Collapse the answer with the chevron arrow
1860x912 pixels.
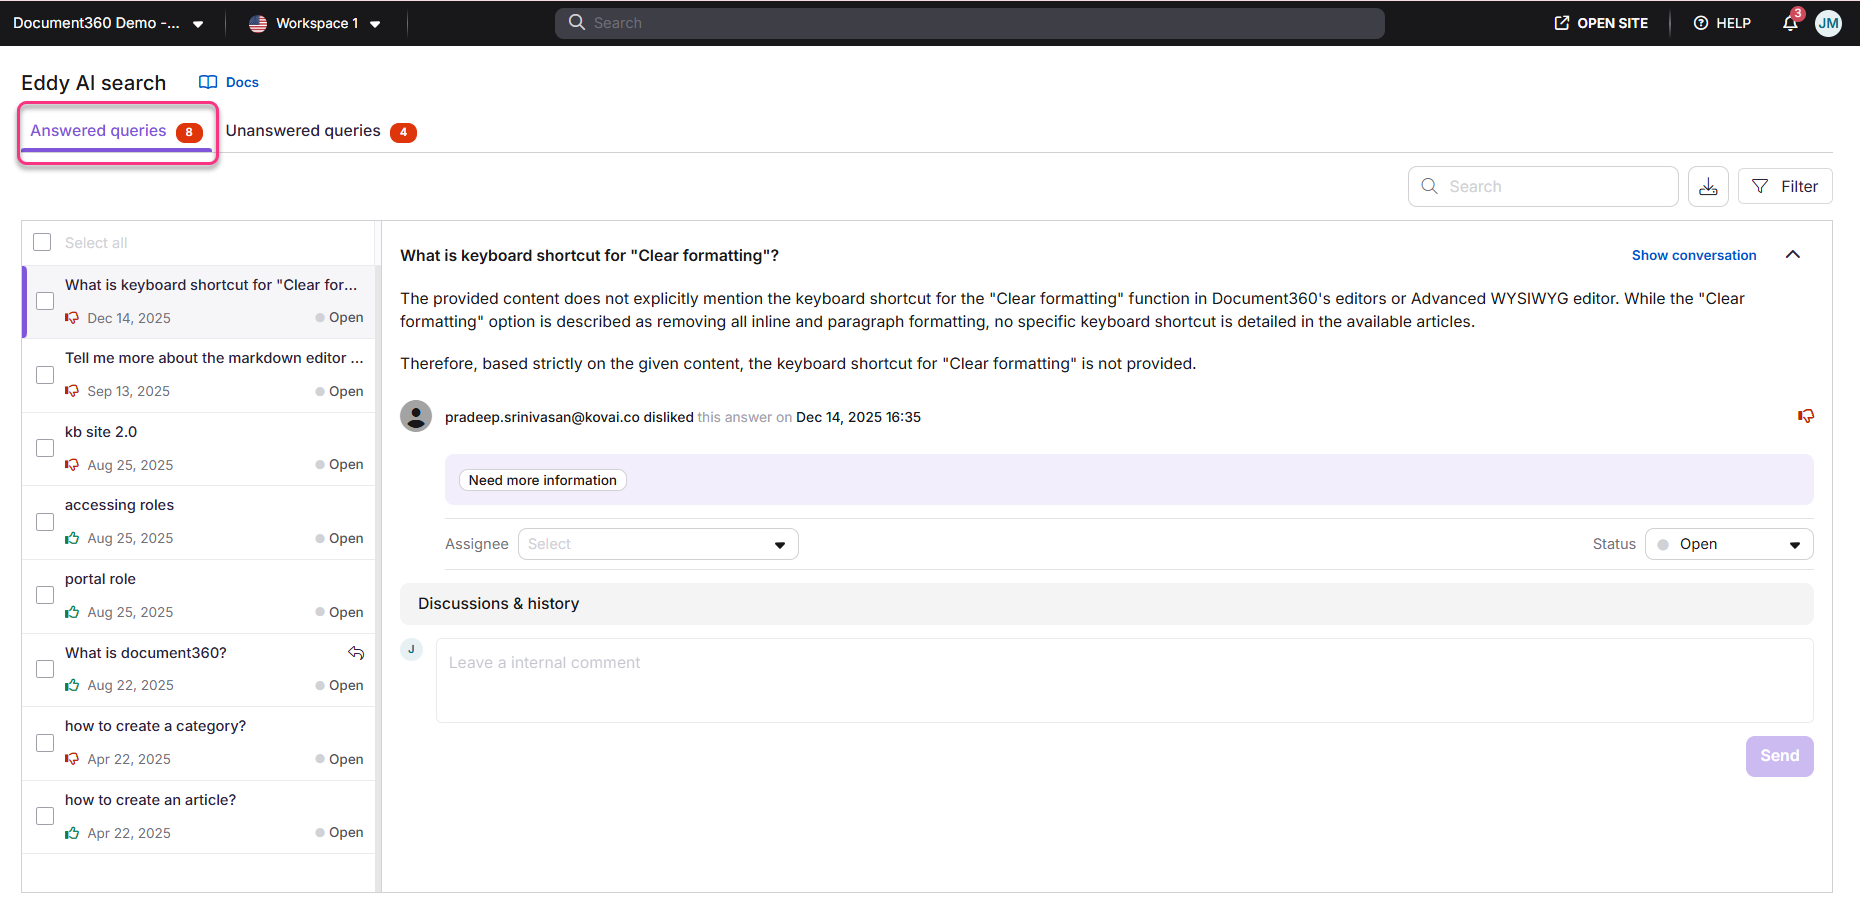pos(1793,254)
